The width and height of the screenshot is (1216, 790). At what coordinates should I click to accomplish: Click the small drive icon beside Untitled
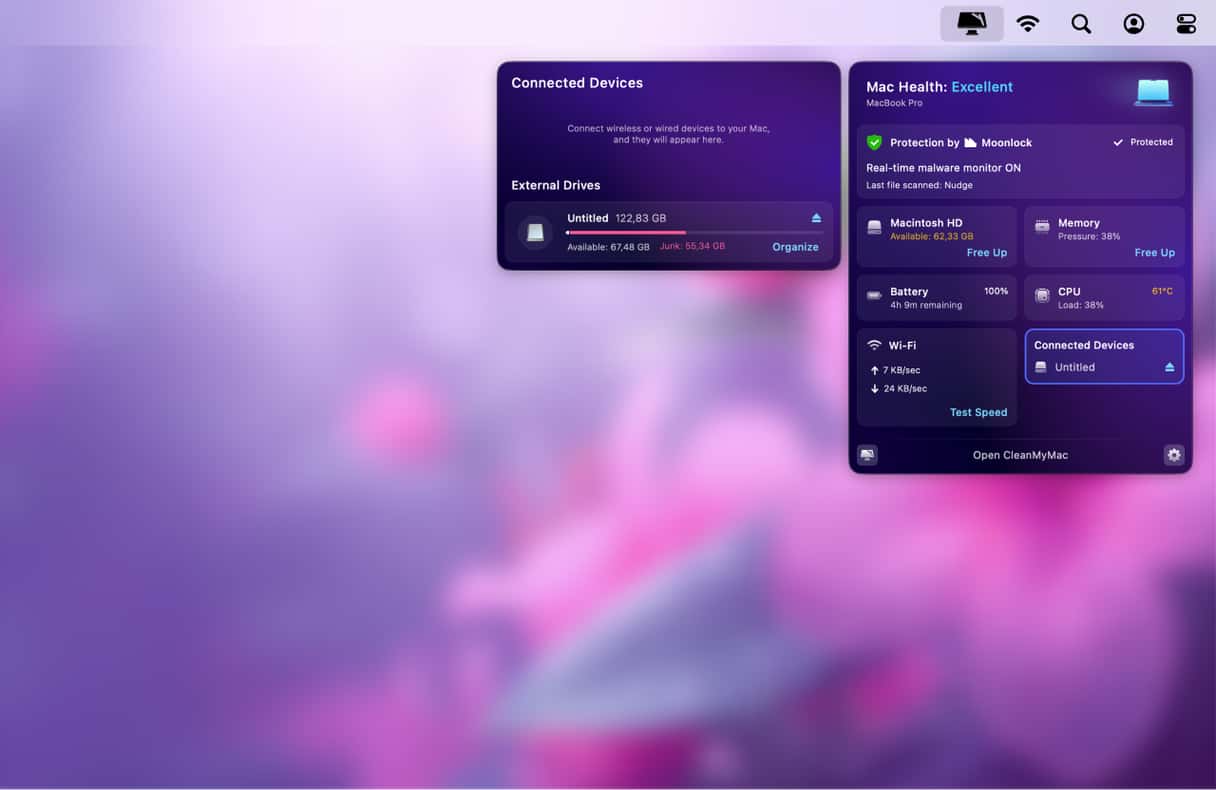pos(1041,367)
